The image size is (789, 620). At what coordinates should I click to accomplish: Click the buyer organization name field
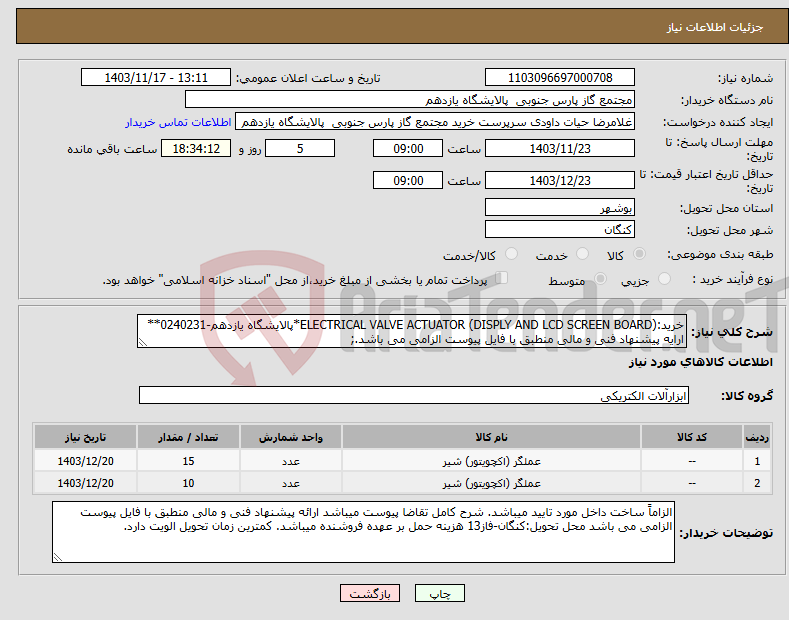(410, 100)
